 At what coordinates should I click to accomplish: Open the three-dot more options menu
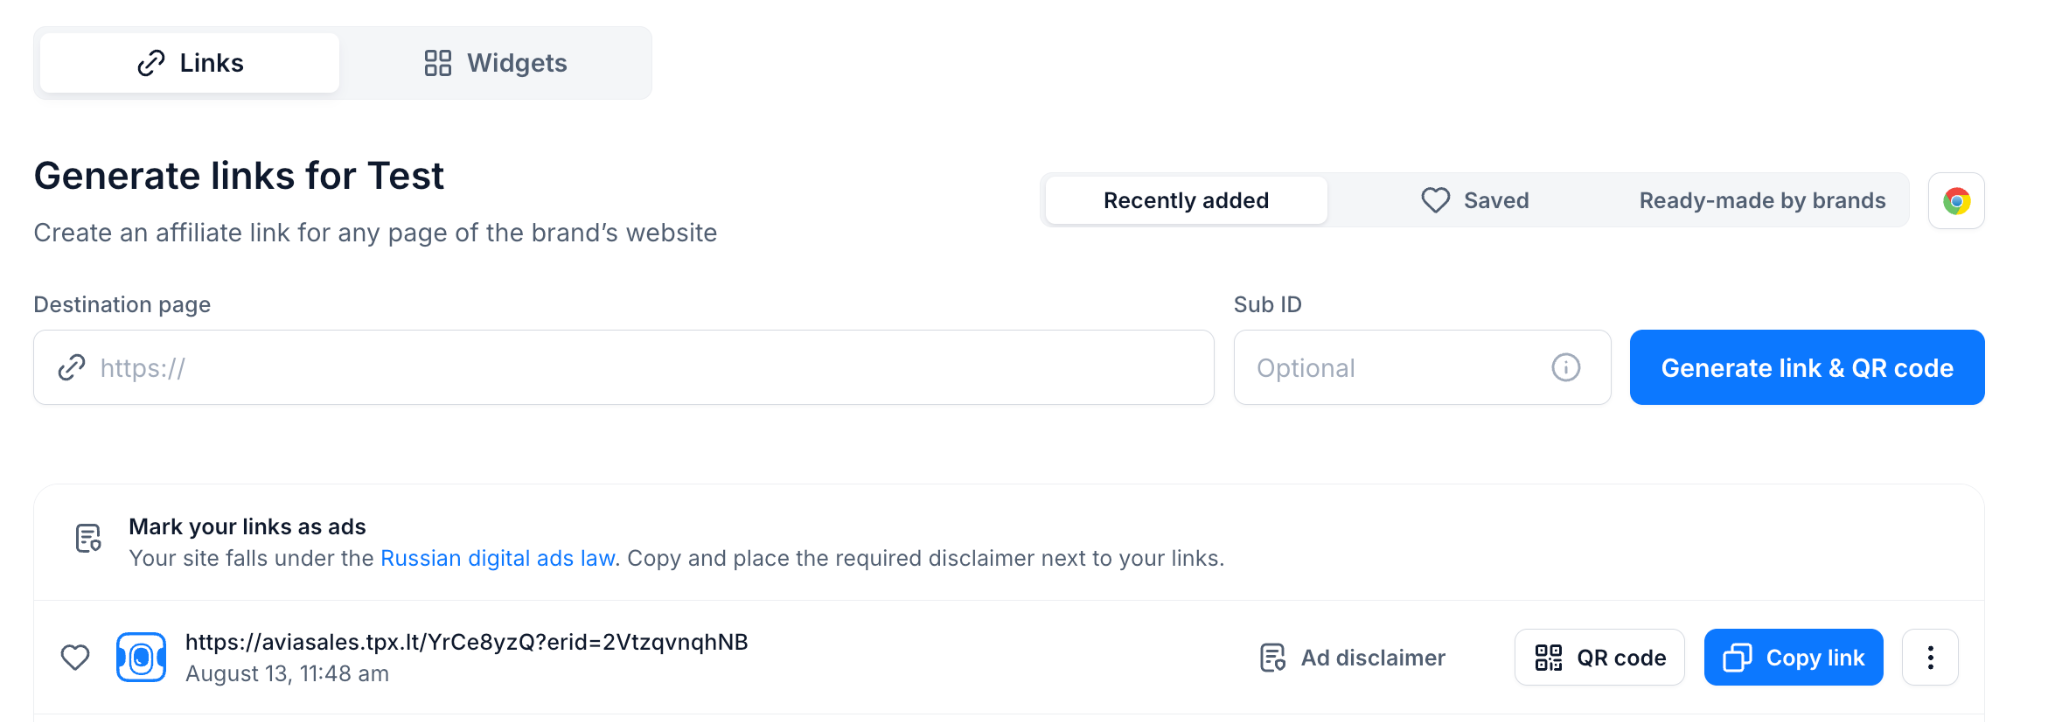click(1930, 657)
